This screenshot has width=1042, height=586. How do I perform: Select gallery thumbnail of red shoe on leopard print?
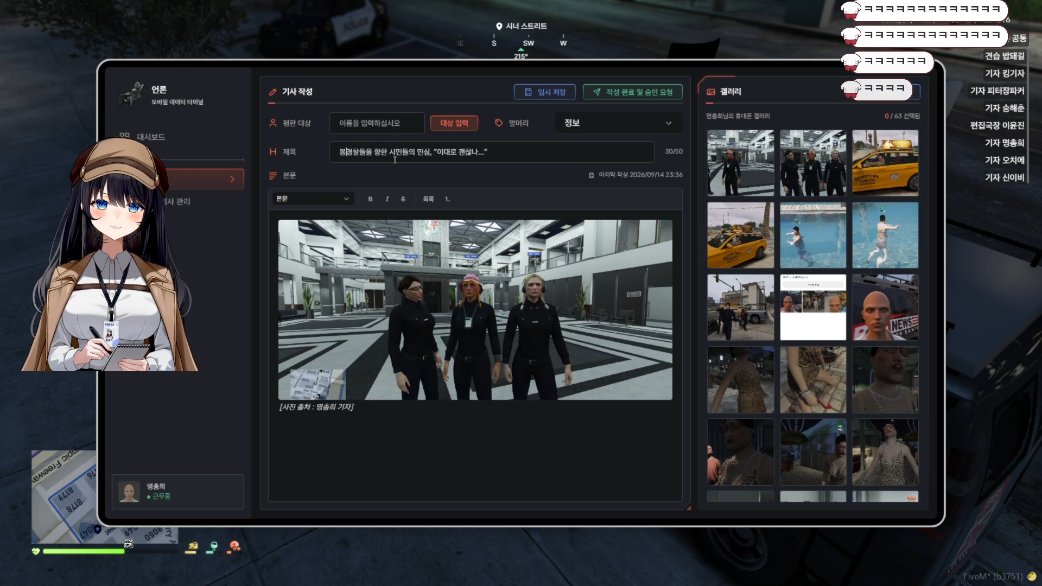(x=813, y=380)
